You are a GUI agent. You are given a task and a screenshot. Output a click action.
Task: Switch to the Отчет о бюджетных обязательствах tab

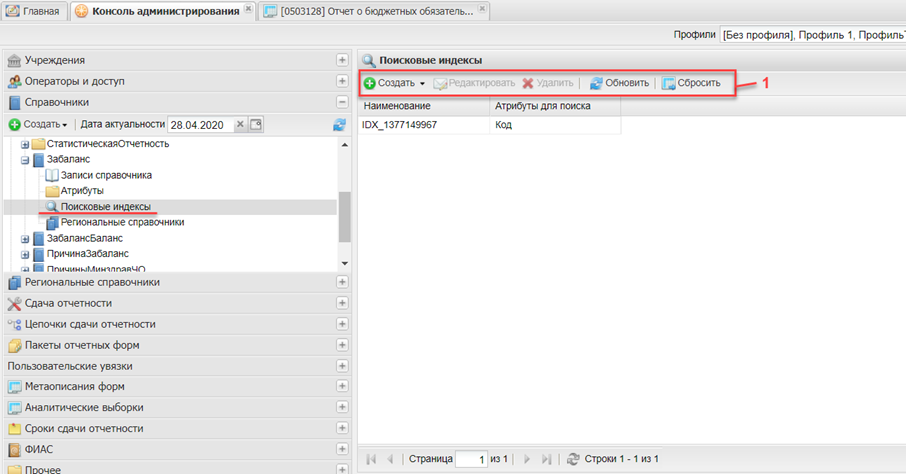point(370,11)
